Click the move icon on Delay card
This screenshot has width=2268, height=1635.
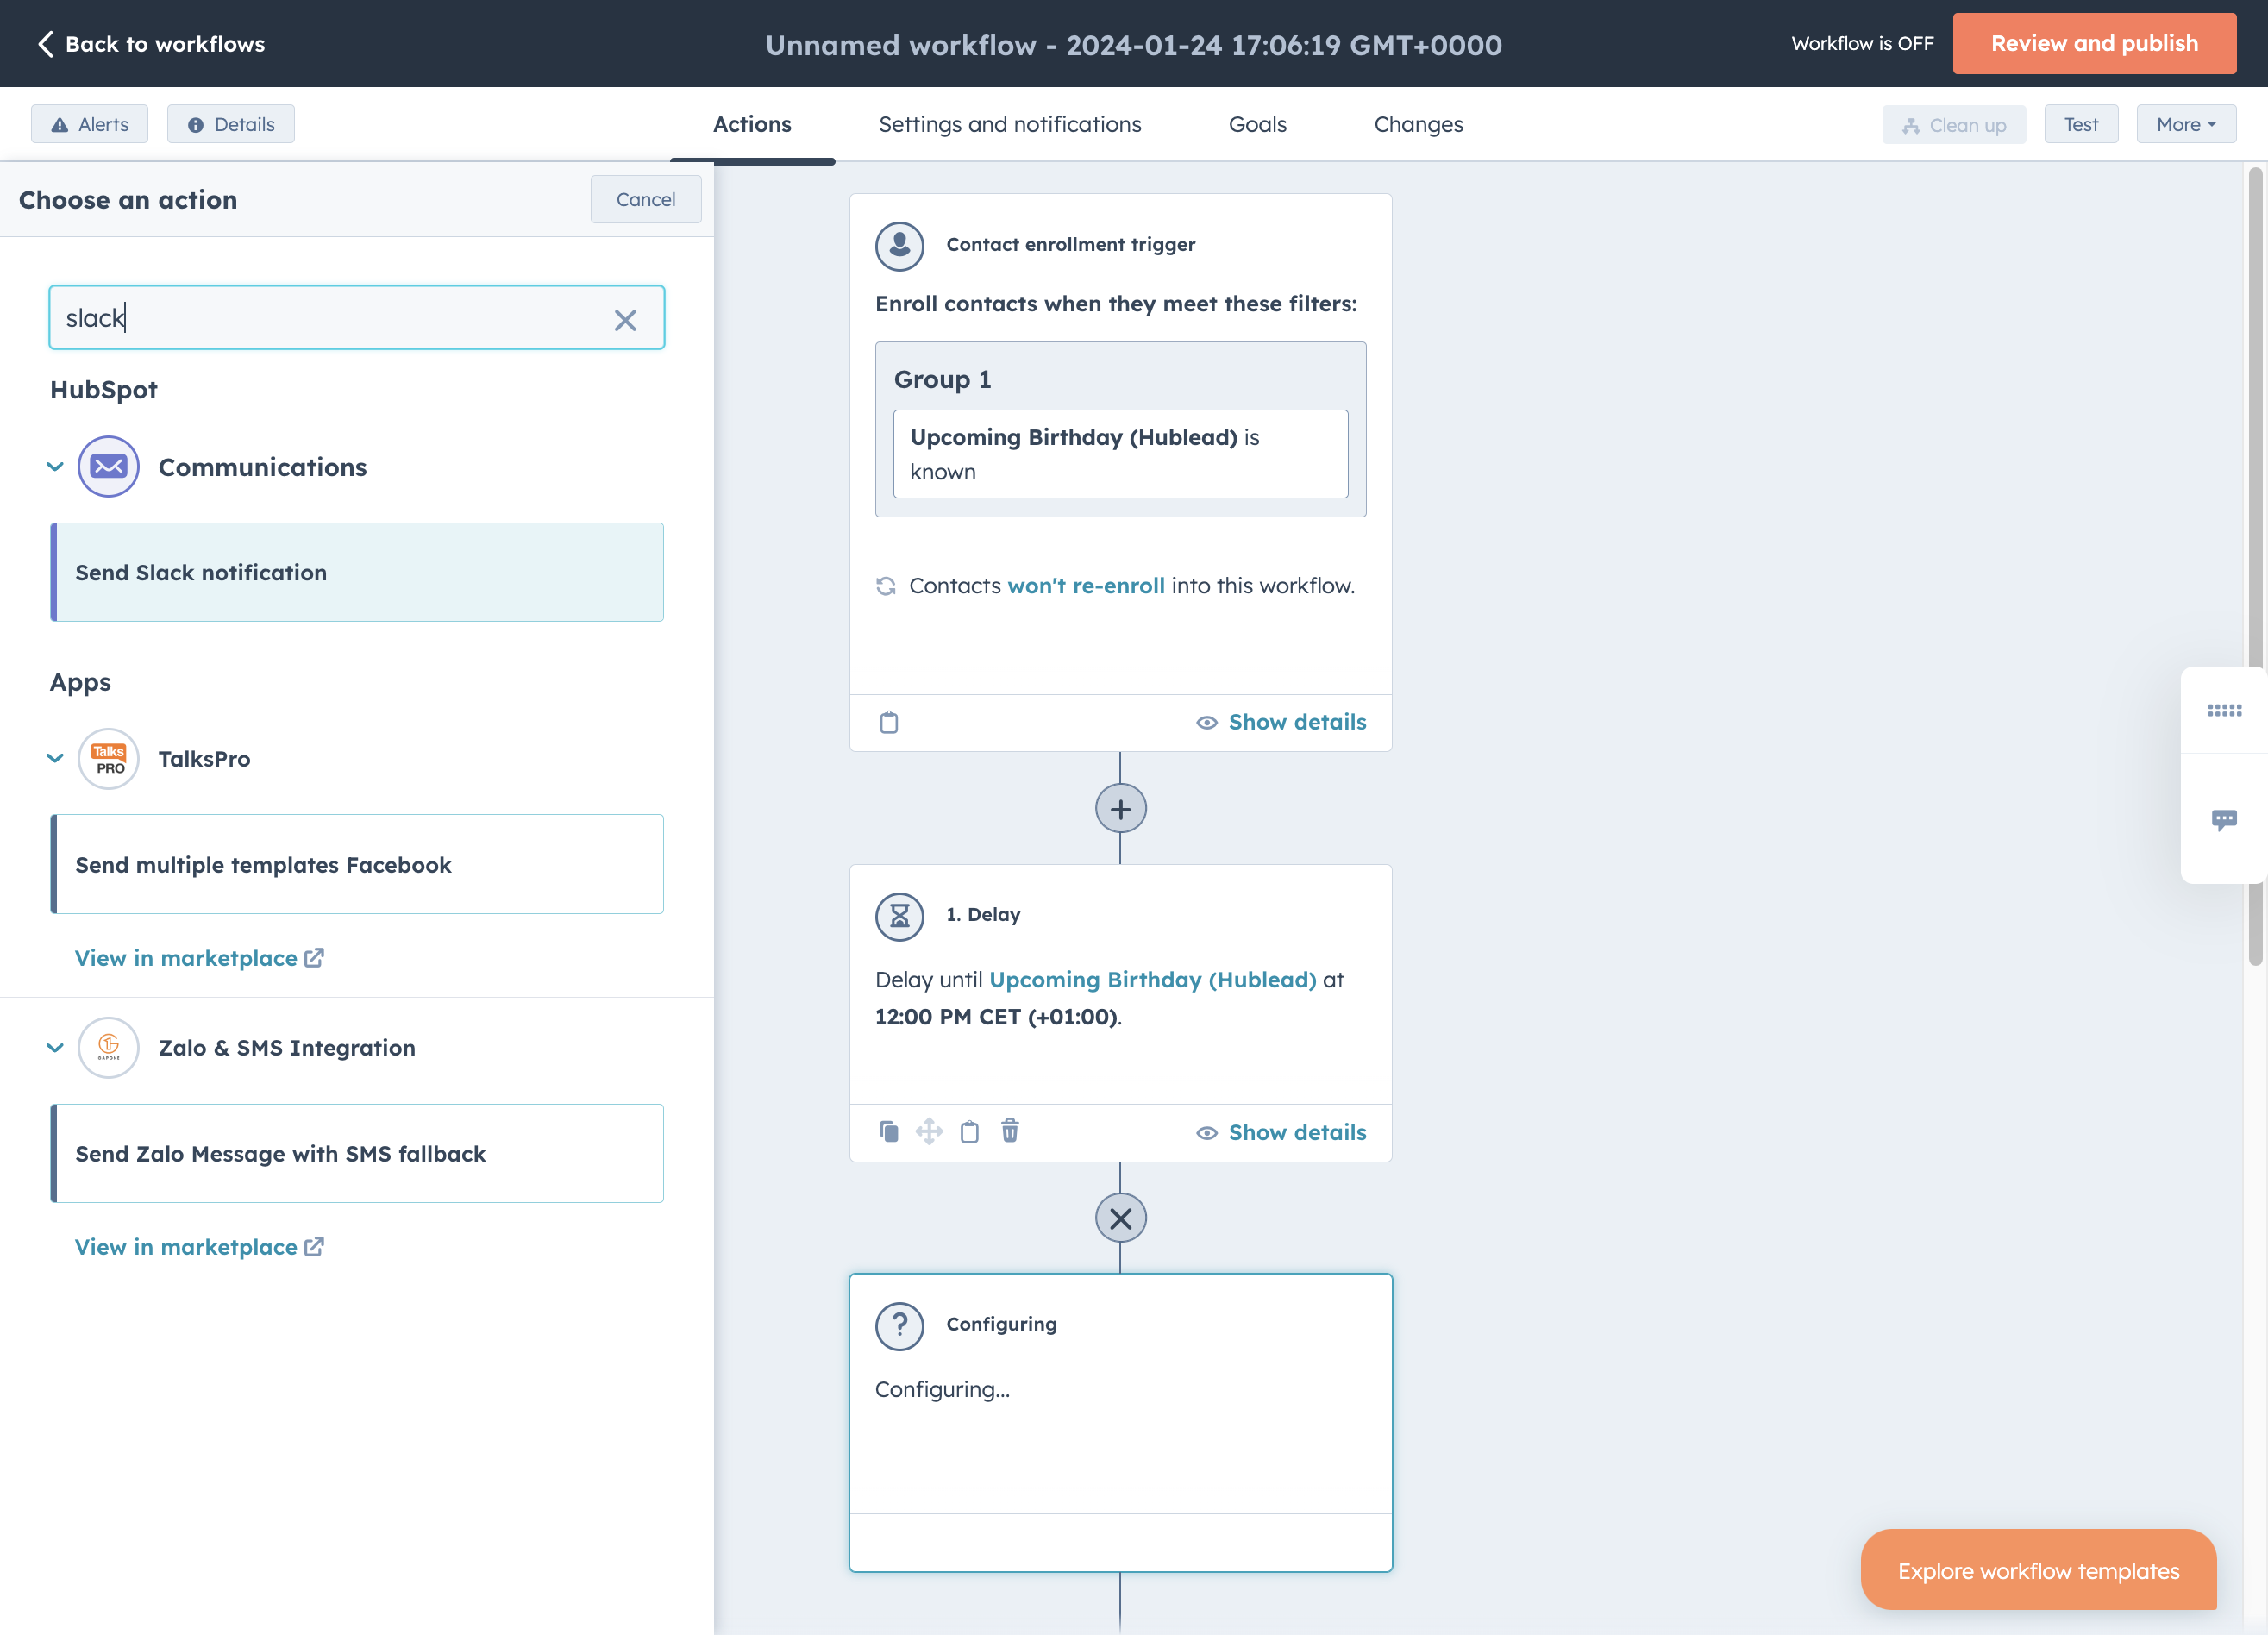tap(928, 1131)
